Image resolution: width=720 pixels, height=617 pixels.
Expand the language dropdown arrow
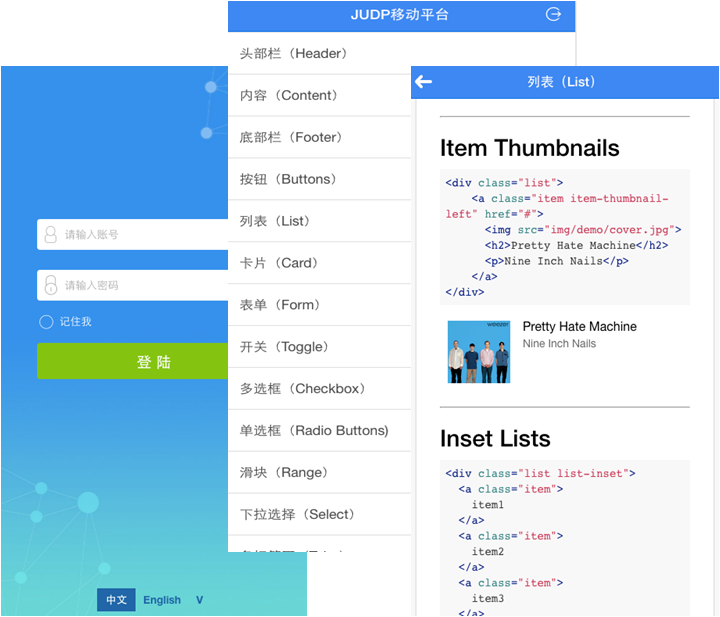(x=199, y=600)
